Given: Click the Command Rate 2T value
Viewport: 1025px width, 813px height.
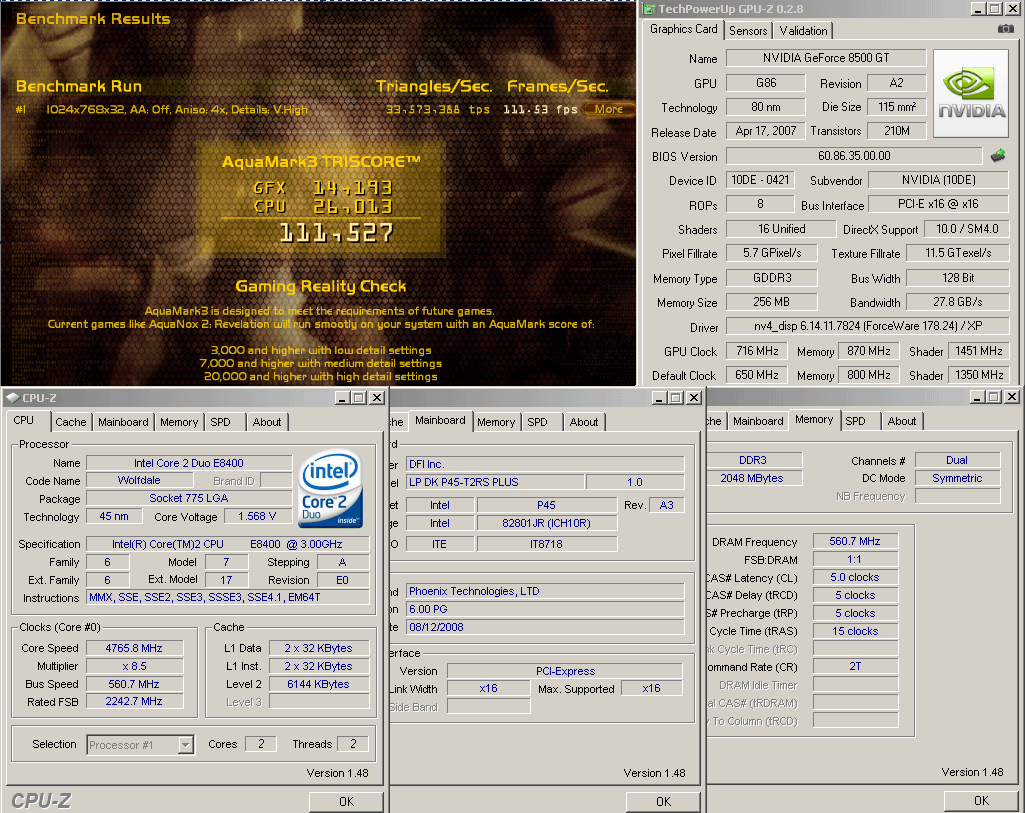Looking at the screenshot, I should (855, 667).
